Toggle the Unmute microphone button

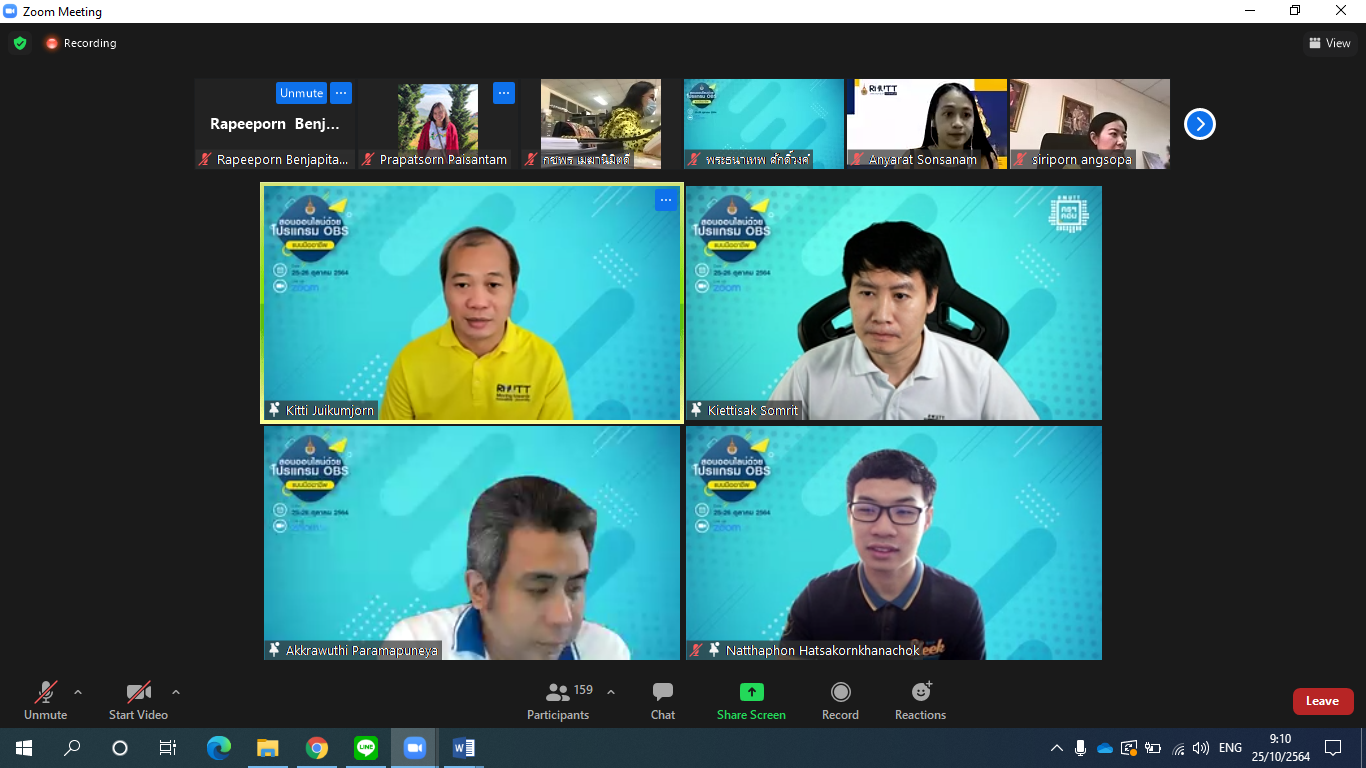(x=45, y=700)
